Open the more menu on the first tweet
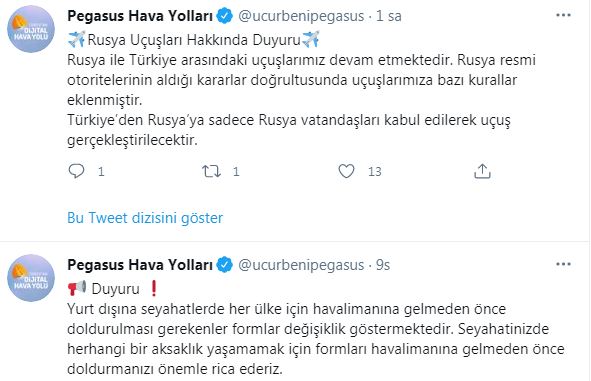591x381 pixels. pos(563,15)
